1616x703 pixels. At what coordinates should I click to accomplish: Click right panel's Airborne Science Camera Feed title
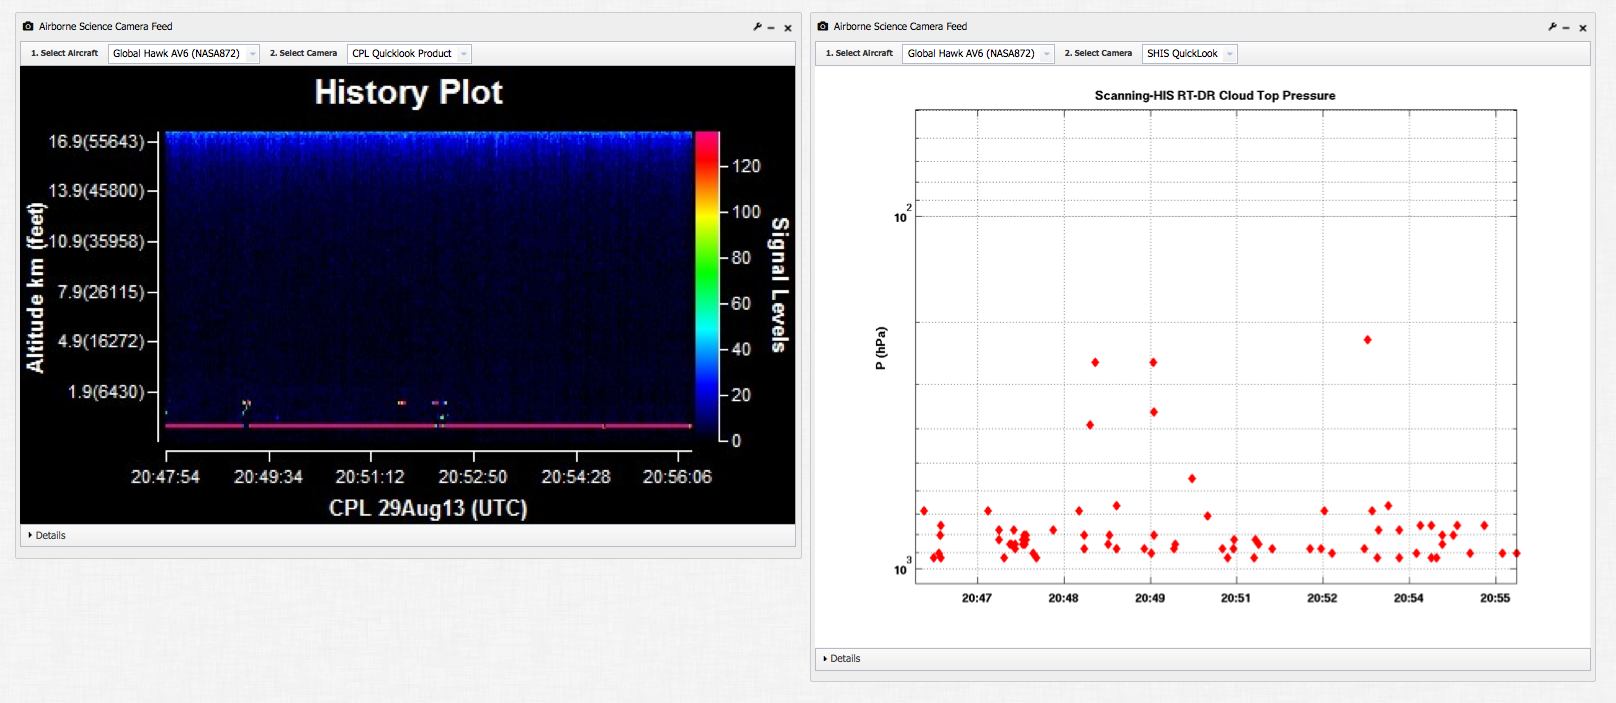coord(900,27)
